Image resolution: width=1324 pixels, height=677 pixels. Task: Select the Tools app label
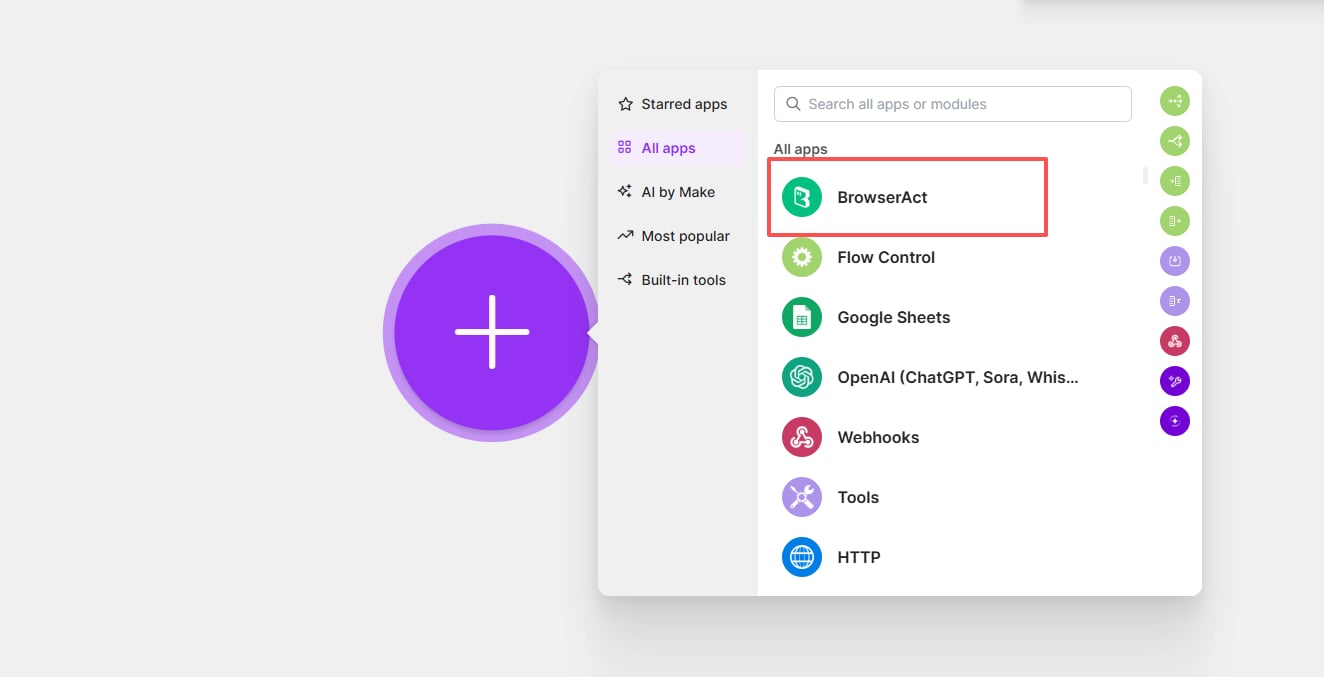point(858,497)
